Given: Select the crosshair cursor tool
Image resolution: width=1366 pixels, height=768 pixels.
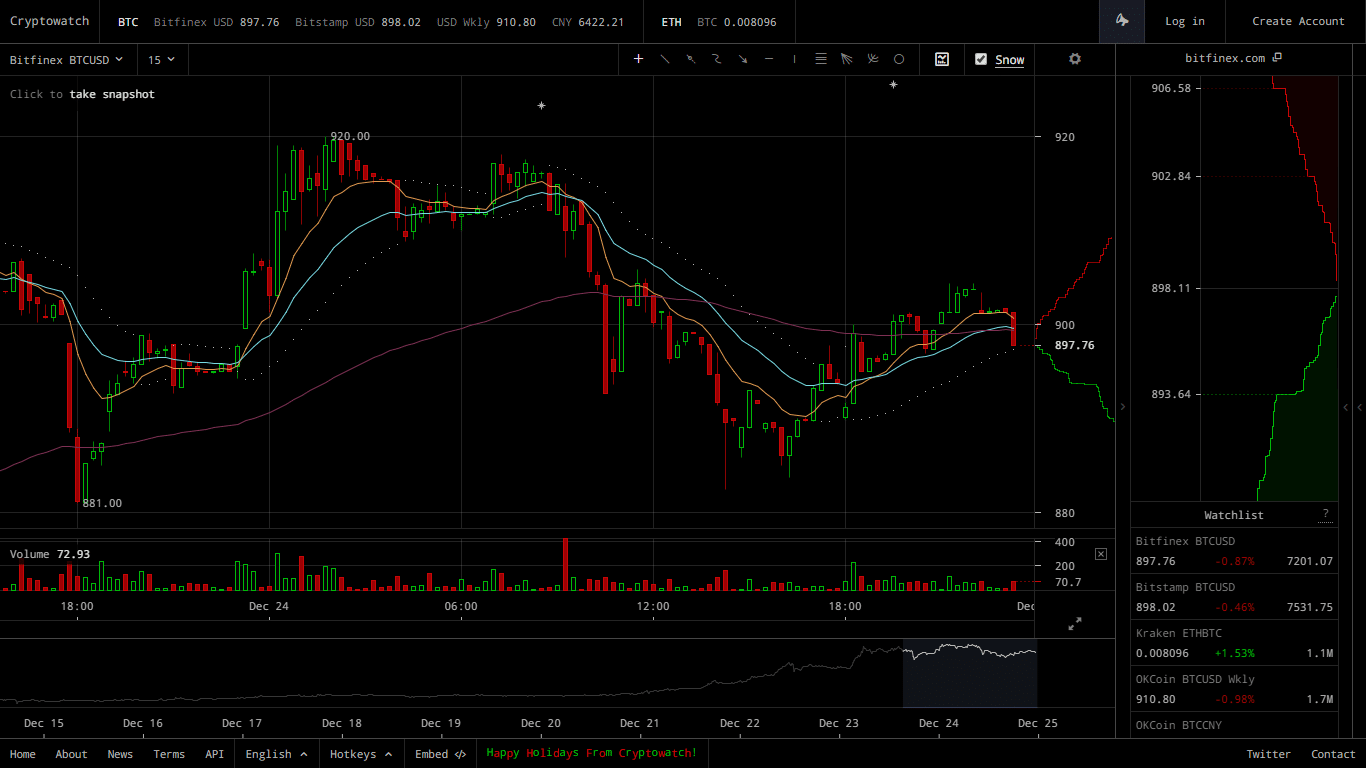Looking at the screenshot, I should tap(639, 59).
